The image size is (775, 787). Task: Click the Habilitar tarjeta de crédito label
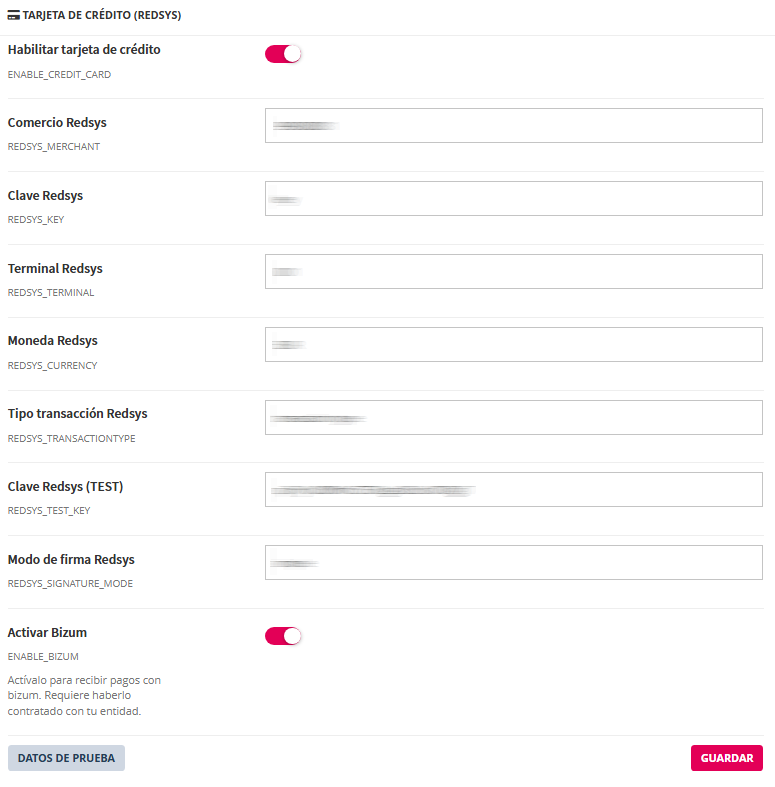tap(84, 50)
